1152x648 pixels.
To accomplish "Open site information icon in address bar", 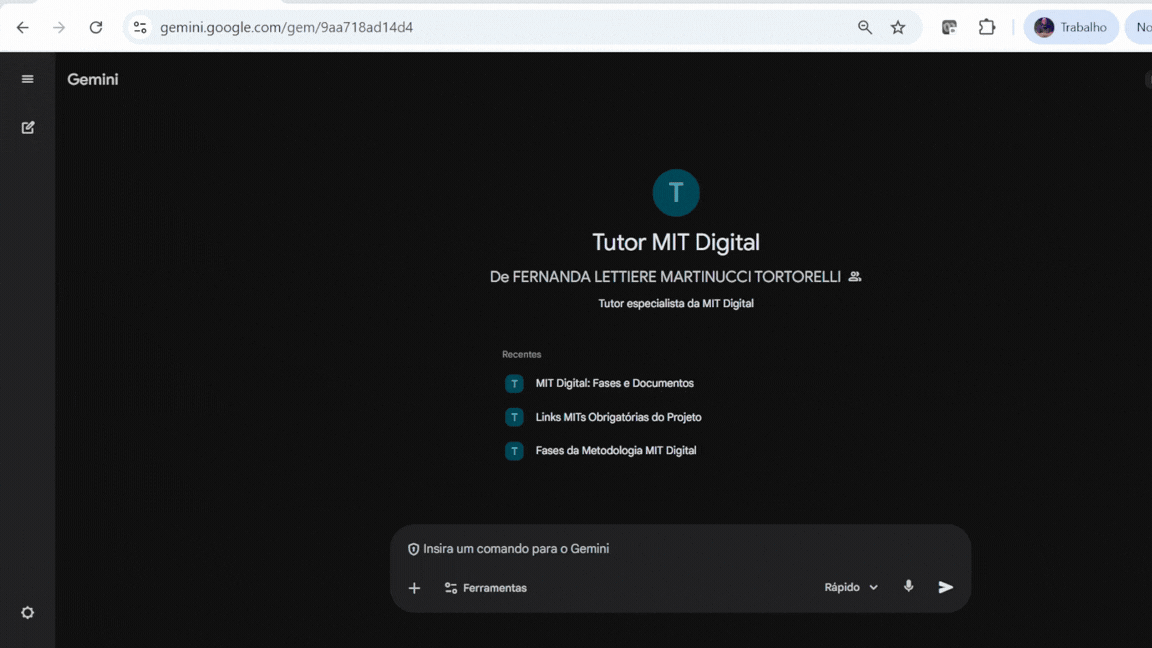I will click(140, 27).
